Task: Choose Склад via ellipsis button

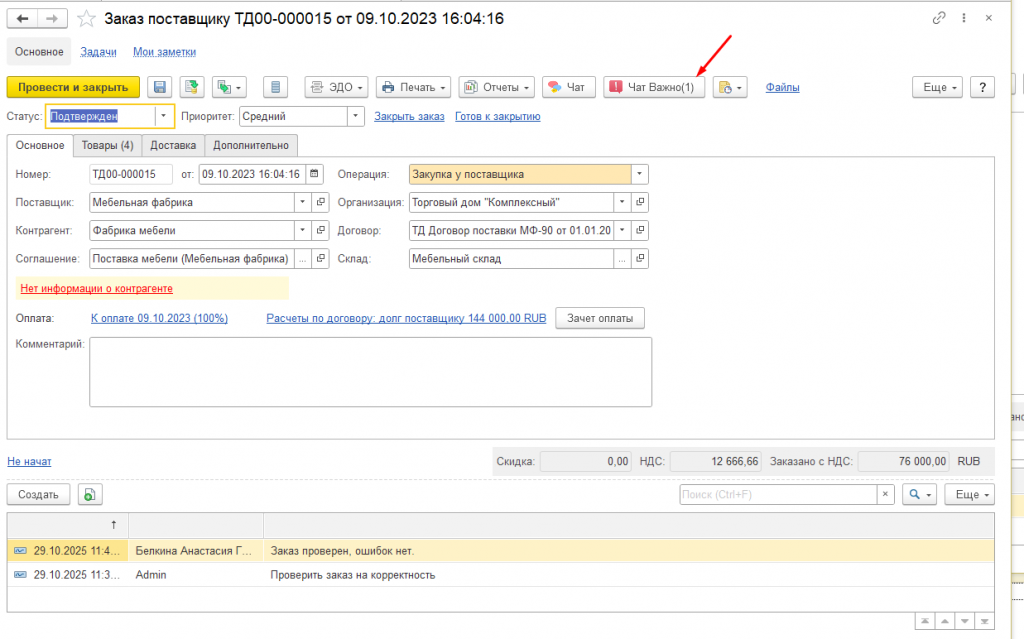Action: [622, 259]
